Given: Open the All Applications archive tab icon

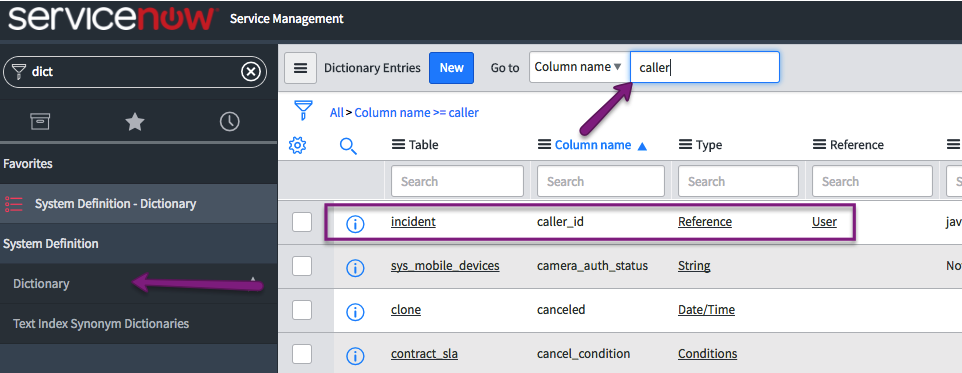Looking at the screenshot, I should (x=40, y=122).
